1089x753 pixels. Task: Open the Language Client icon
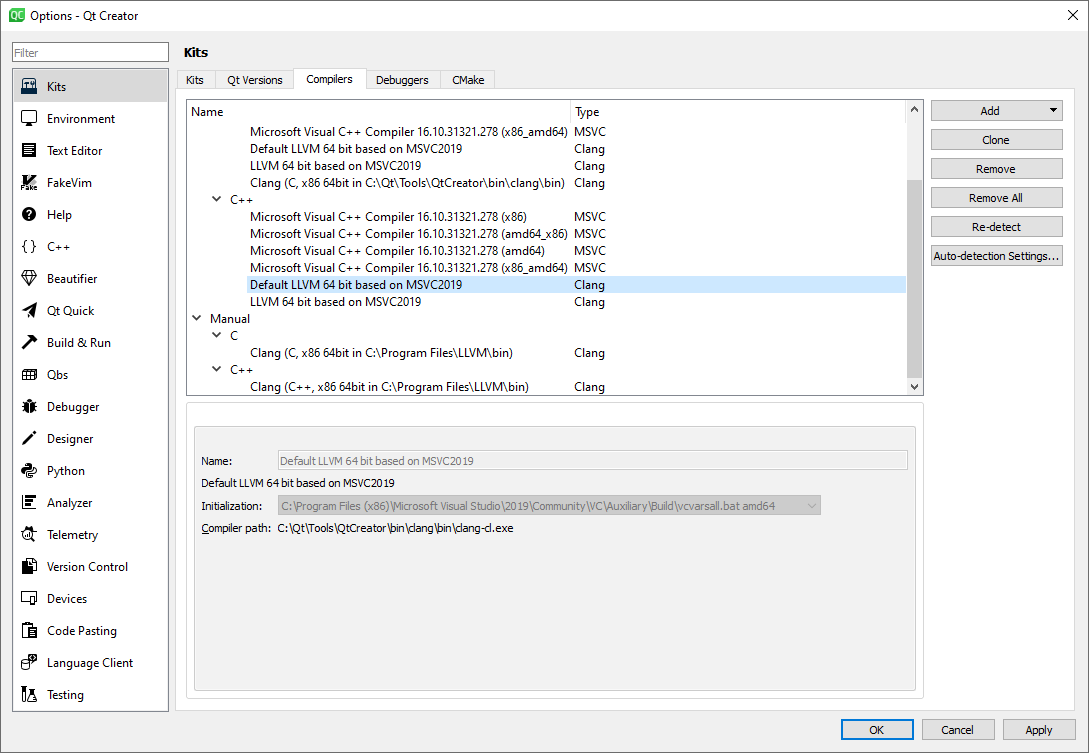[x=29, y=662]
